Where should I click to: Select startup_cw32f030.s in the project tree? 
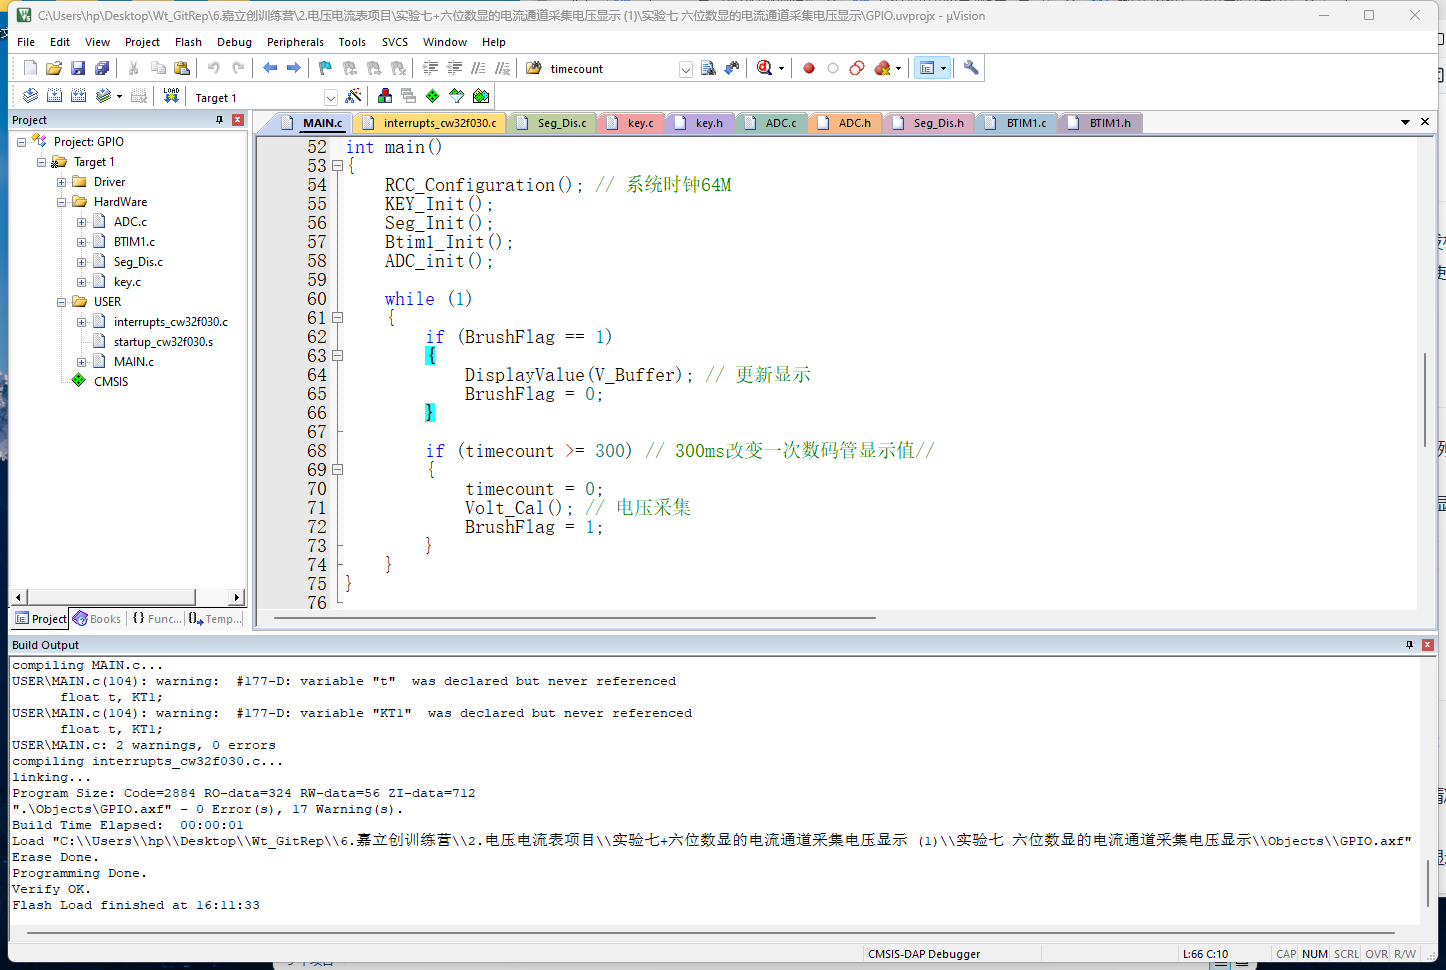coord(163,342)
